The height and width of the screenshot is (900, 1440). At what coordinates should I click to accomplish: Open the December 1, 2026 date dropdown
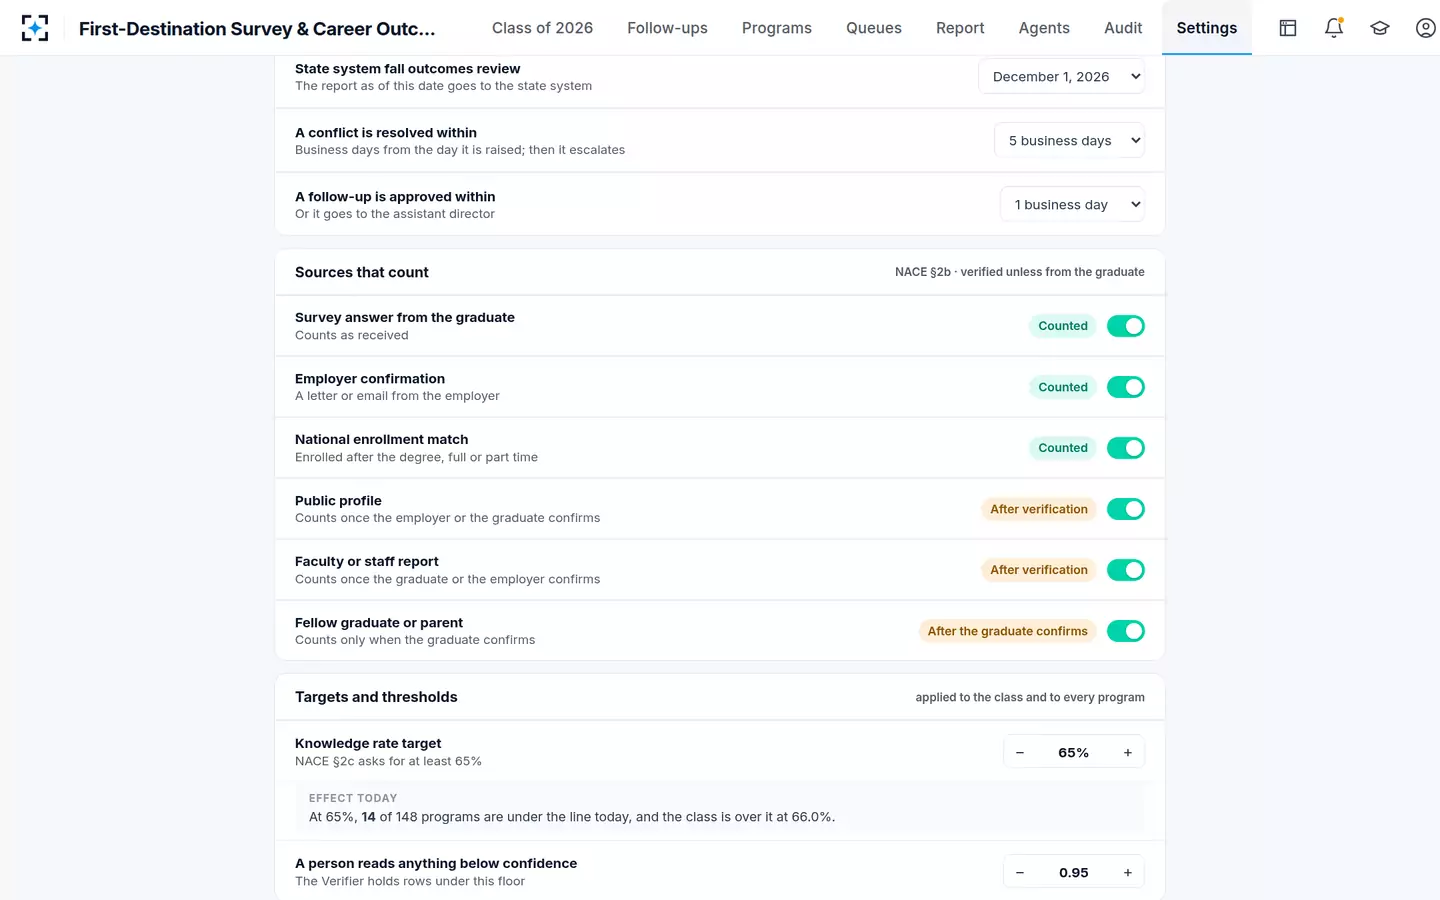(1061, 77)
